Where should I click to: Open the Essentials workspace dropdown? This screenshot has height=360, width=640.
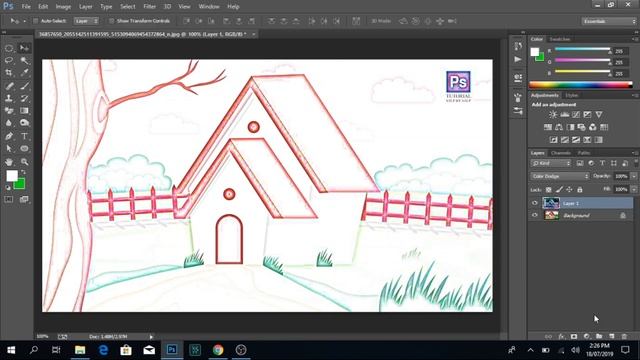pyautogui.click(x=609, y=21)
